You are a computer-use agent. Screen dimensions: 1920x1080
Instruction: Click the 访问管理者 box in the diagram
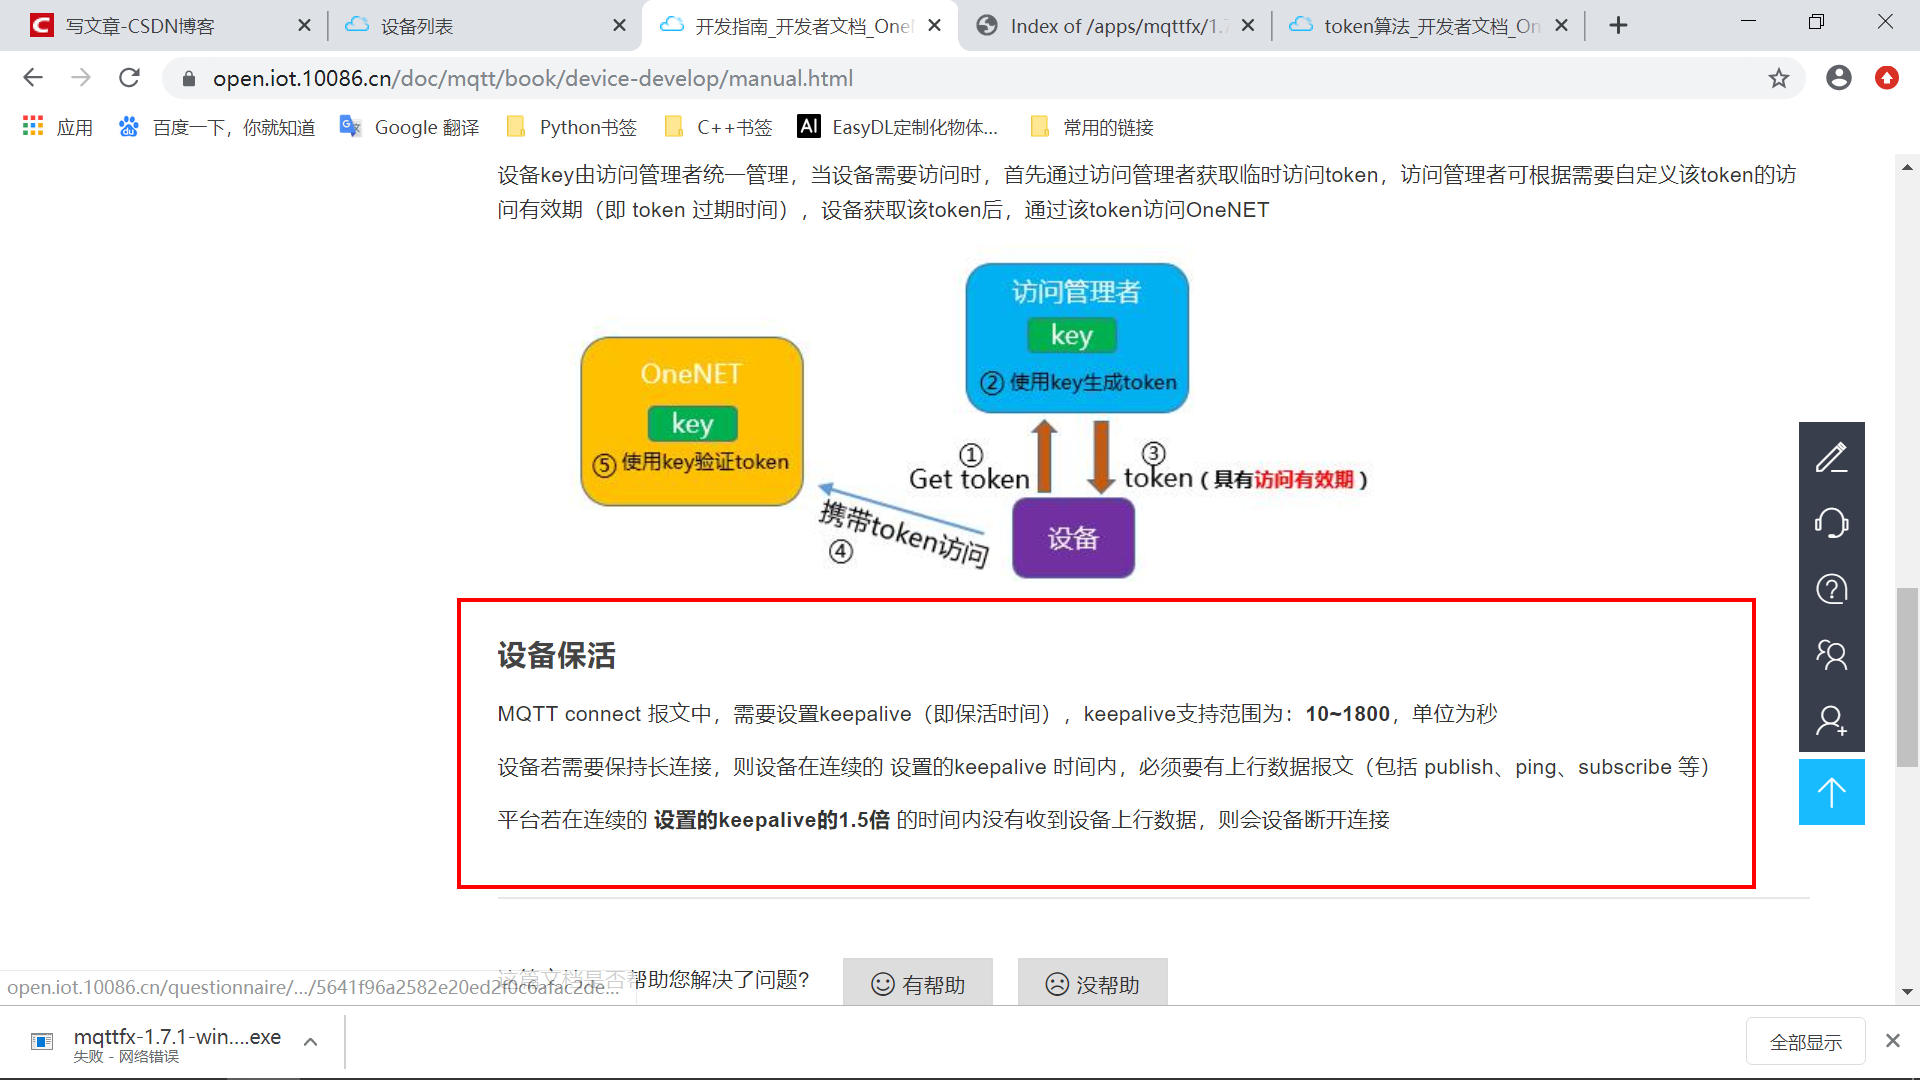point(1077,338)
